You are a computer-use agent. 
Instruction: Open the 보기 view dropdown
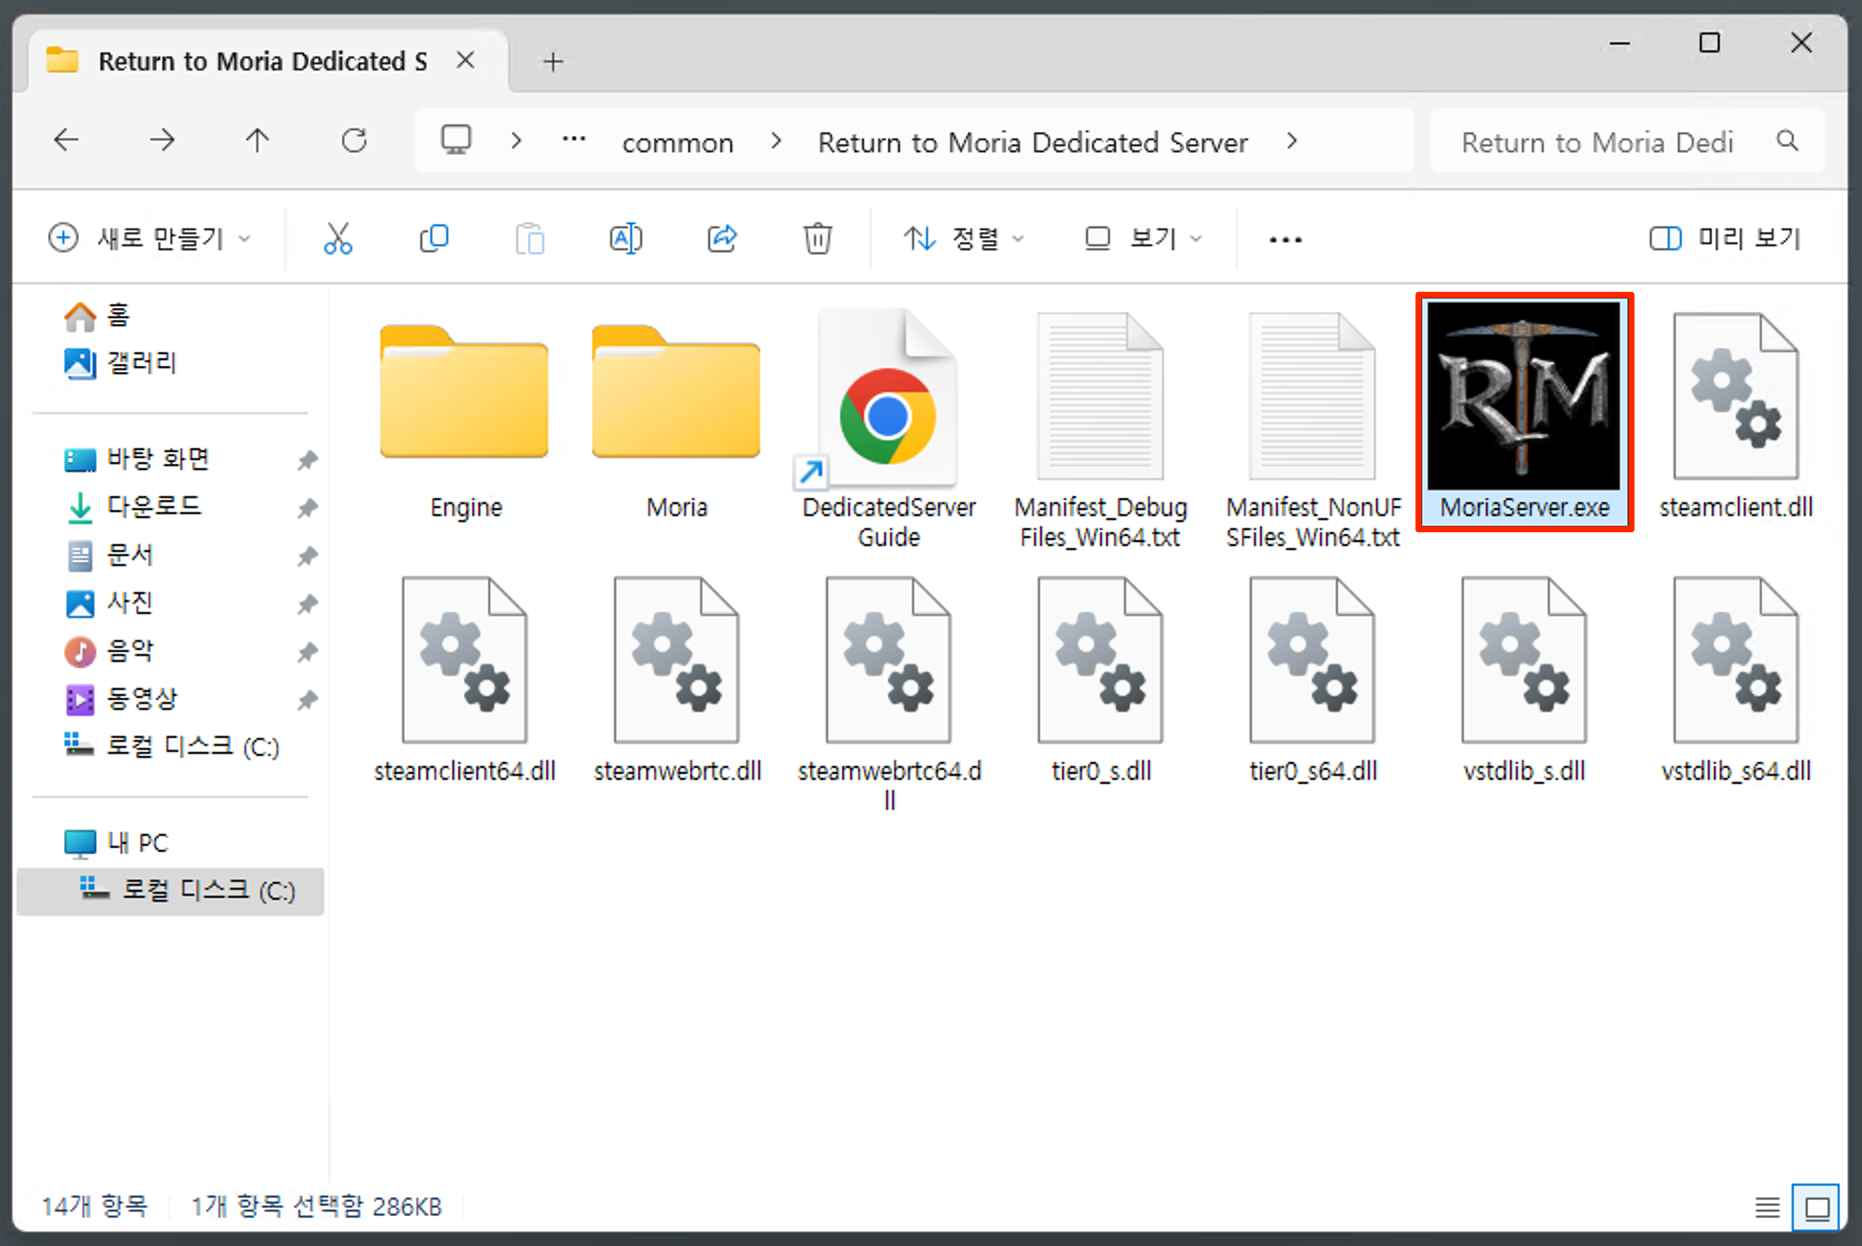1143,239
